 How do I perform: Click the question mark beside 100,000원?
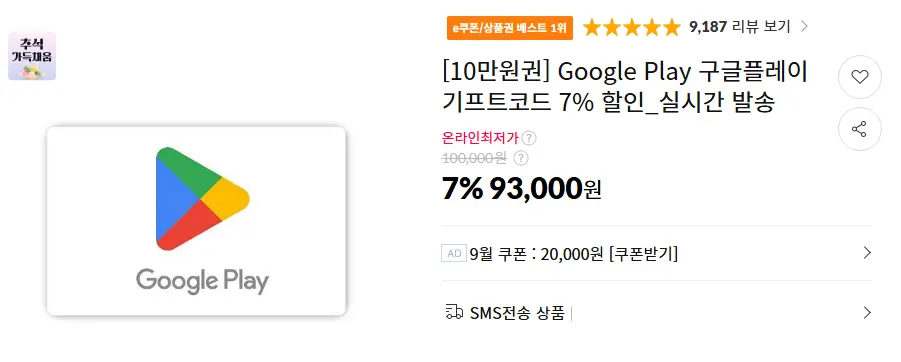coord(521,158)
